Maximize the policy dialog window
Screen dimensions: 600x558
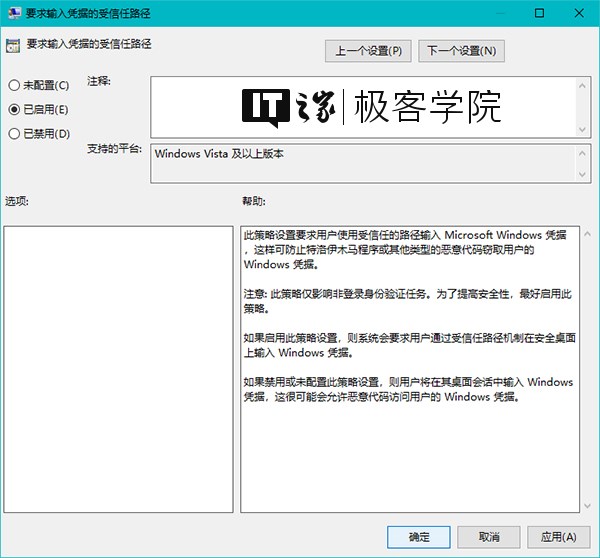point(539,13)
